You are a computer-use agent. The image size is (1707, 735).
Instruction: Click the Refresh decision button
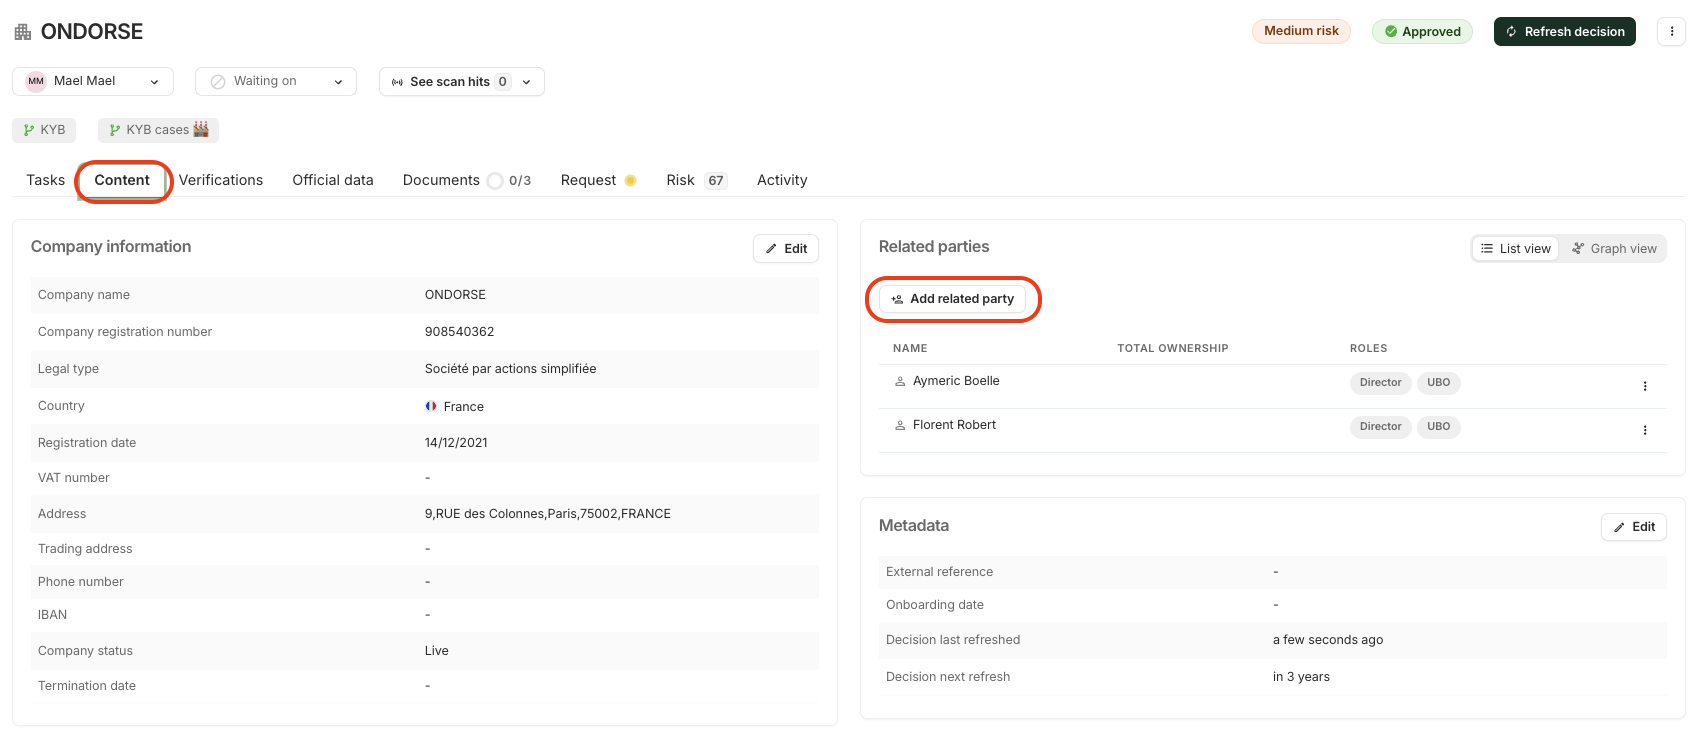pyautogui.click(x=1564, y=32)
